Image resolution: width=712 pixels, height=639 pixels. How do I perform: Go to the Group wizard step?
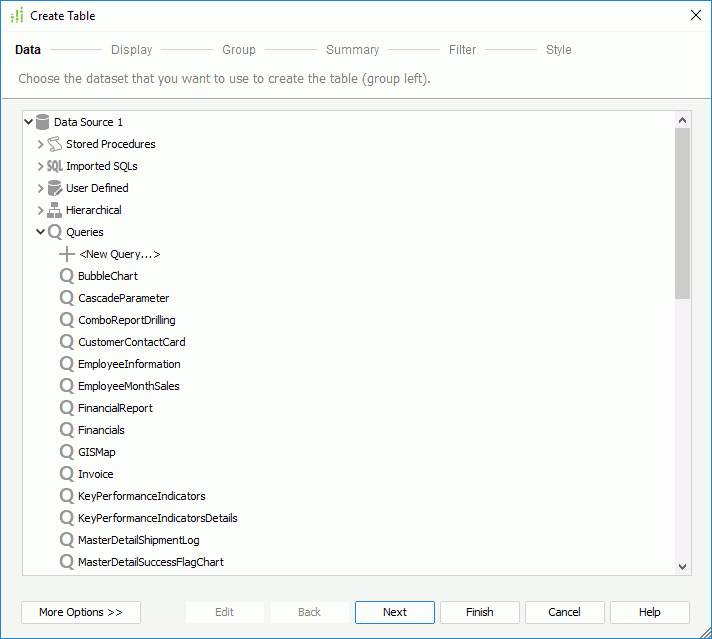click(x=239, y=50)
